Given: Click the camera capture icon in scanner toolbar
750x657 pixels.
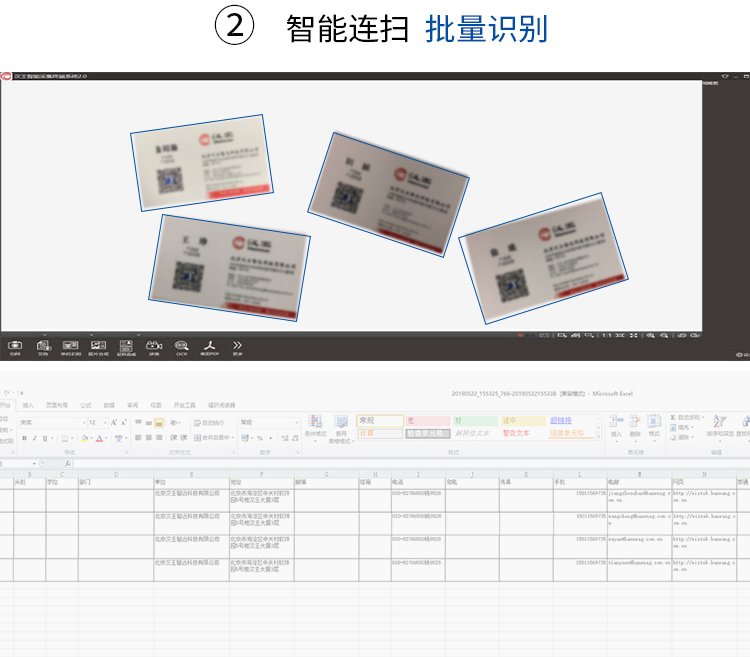Looking at the screenshot, I should coord(15,345).
